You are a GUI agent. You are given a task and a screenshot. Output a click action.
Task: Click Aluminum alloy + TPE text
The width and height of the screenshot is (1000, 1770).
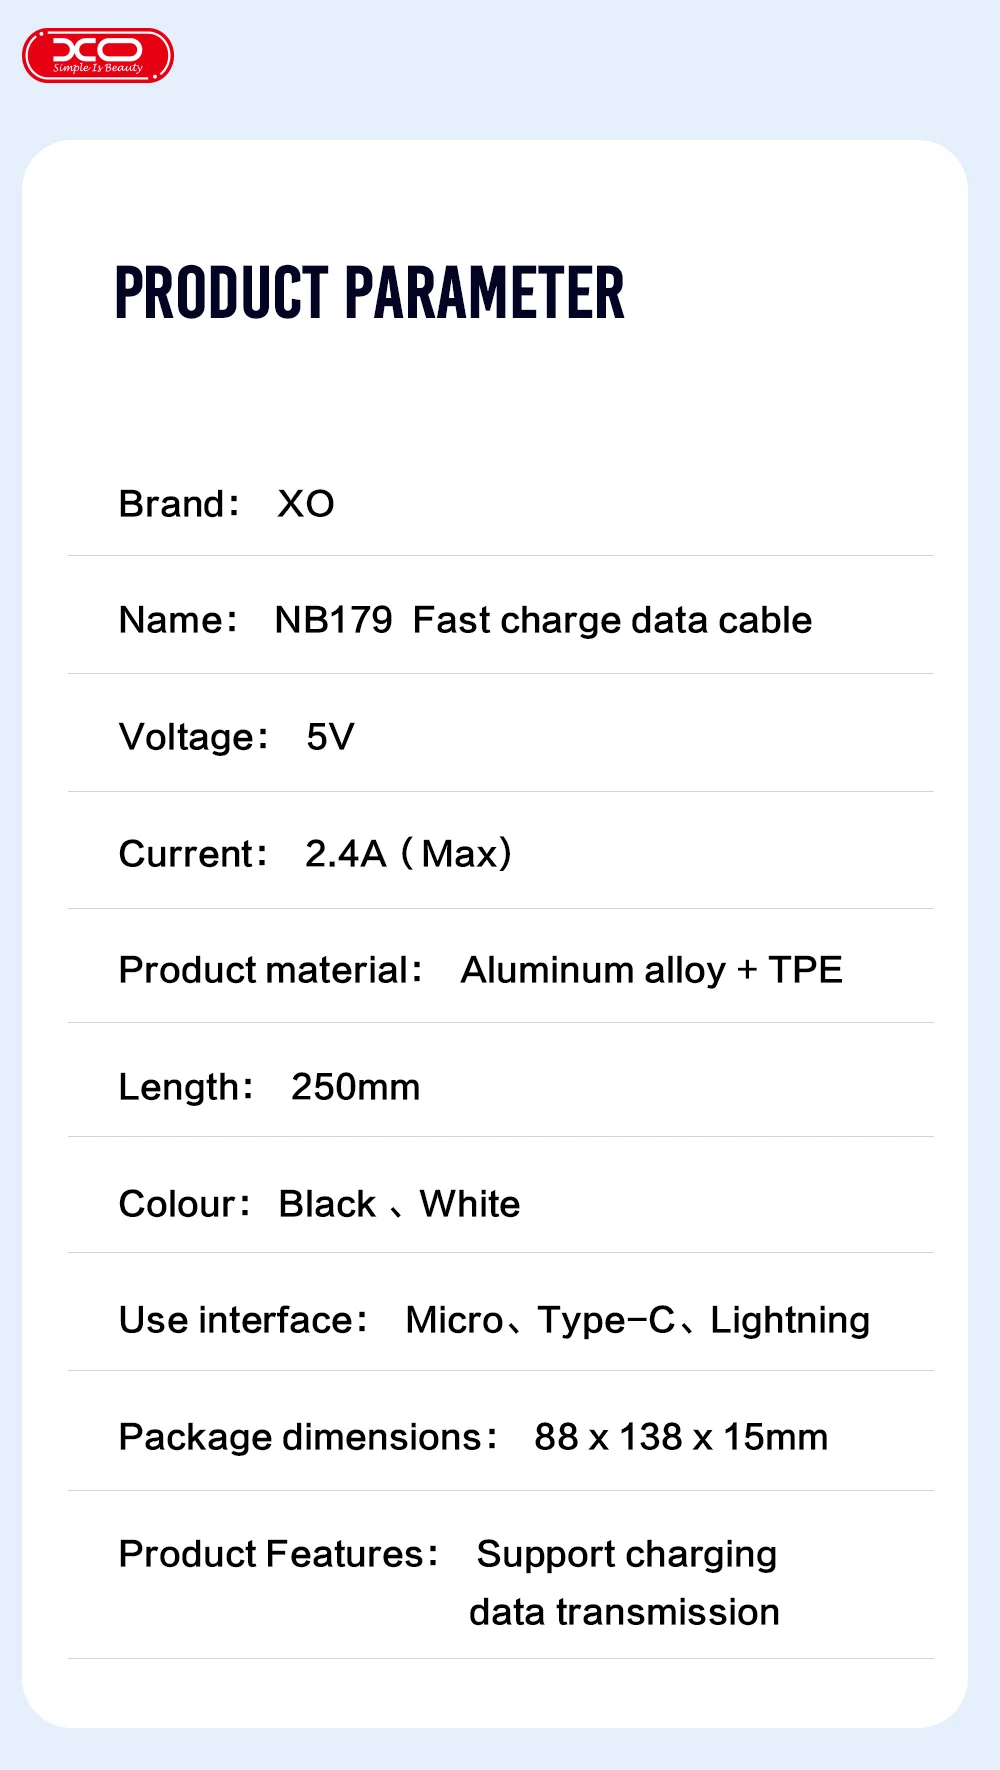tap(651, 970)
